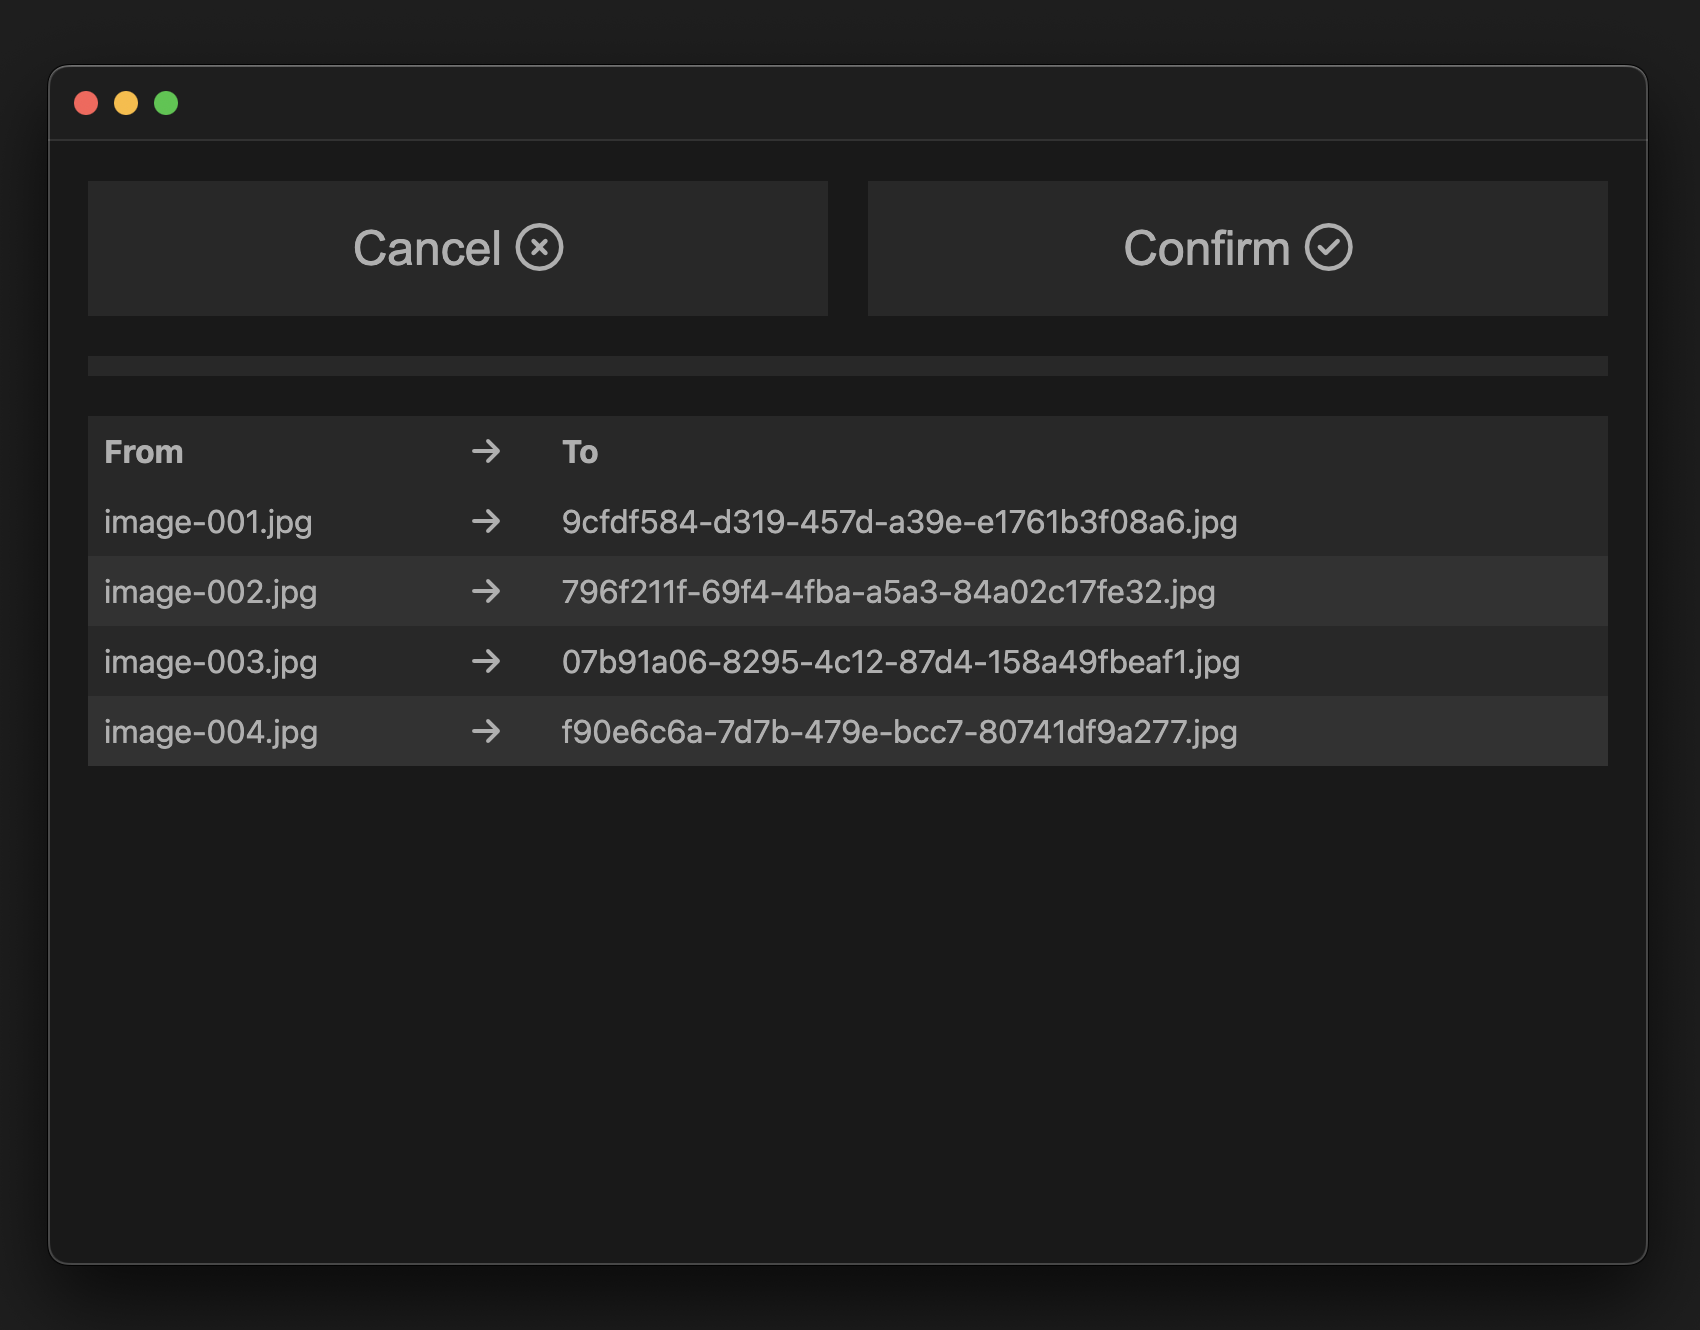This screenshot has width=1700, height=1330.
Task: Click the new name 9cfdf584-d319-457d-a39e-e1761b3f08a6.jpg
Action: coord(899,521)
